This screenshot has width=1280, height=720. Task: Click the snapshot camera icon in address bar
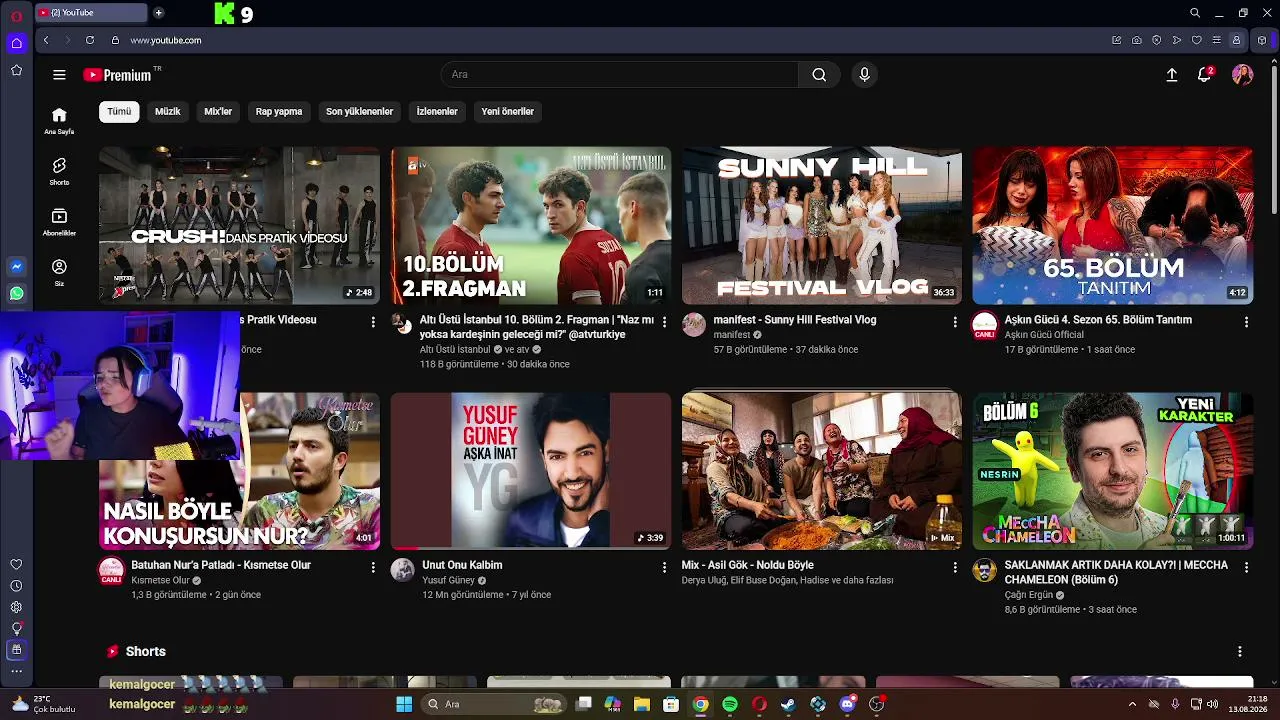1137,40
